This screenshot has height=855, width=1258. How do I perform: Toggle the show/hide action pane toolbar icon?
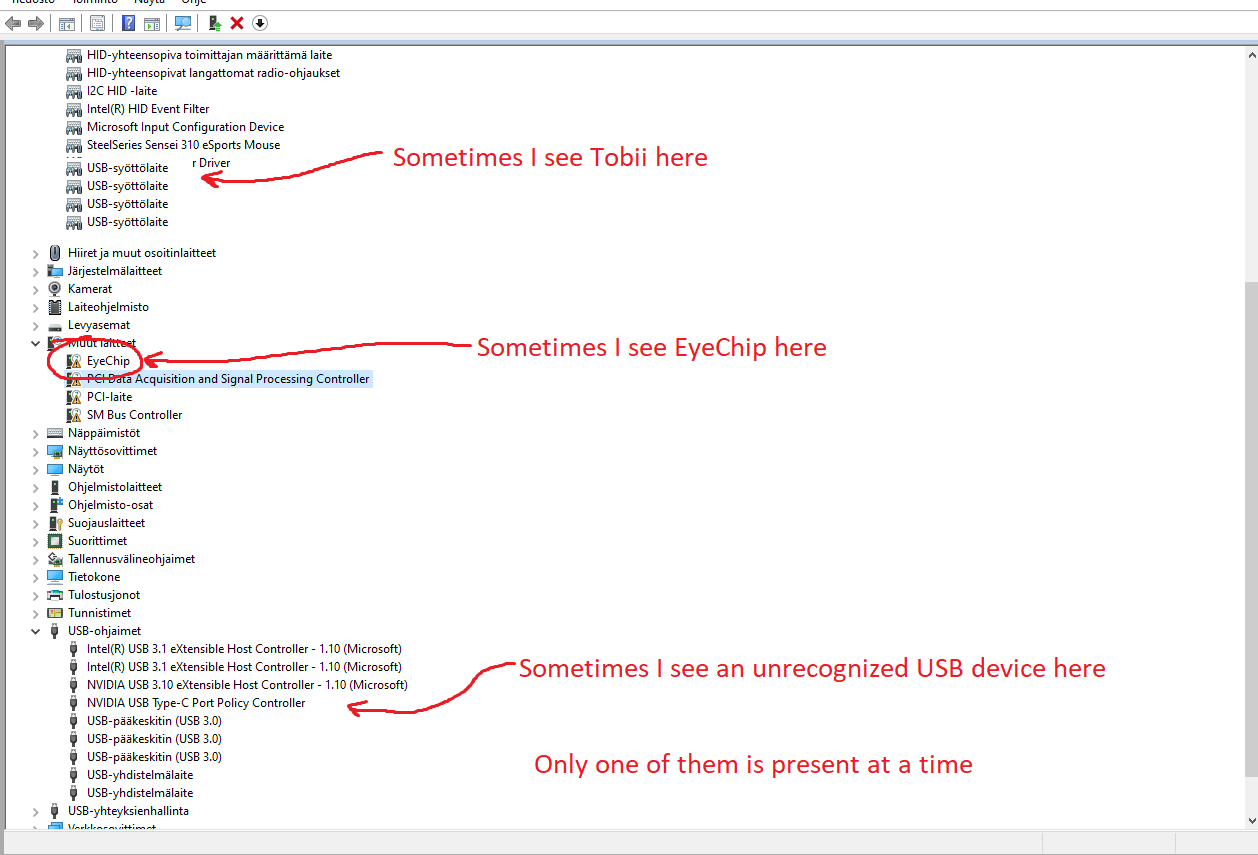pyautogui.click(x=151, y=23)
